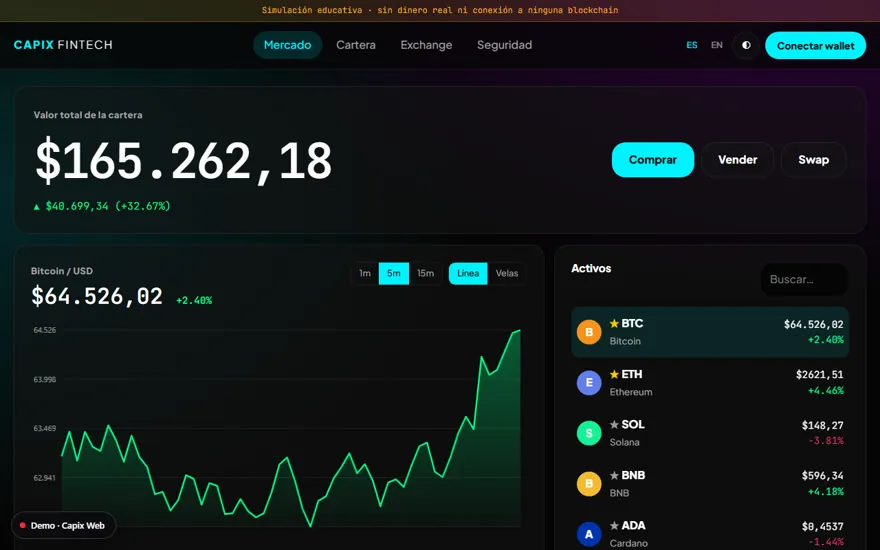Switch language to EN

coord(717,45)
